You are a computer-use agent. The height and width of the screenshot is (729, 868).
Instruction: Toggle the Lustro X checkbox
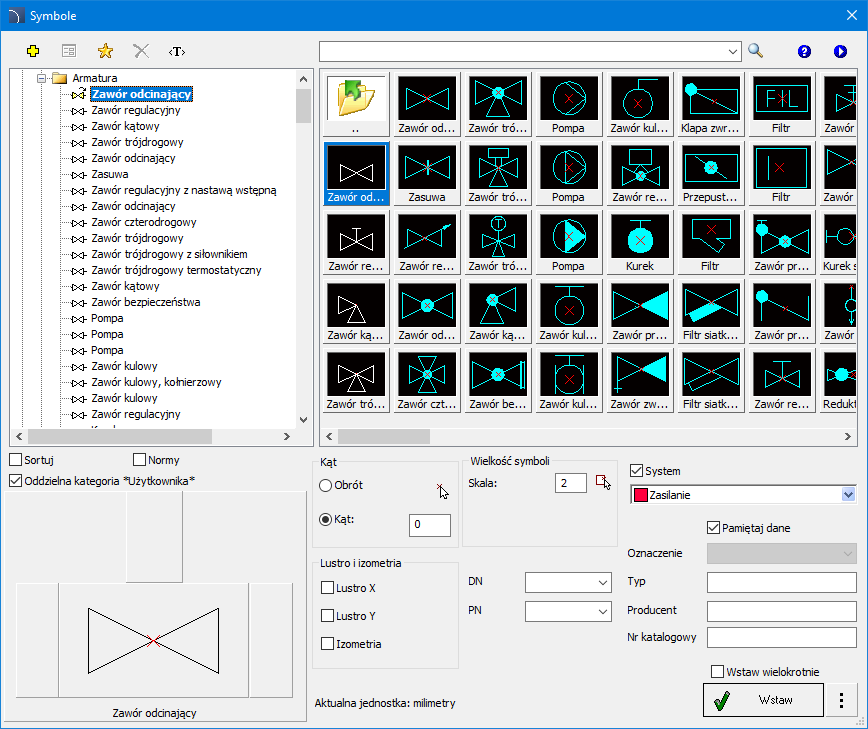pos(327,588)
